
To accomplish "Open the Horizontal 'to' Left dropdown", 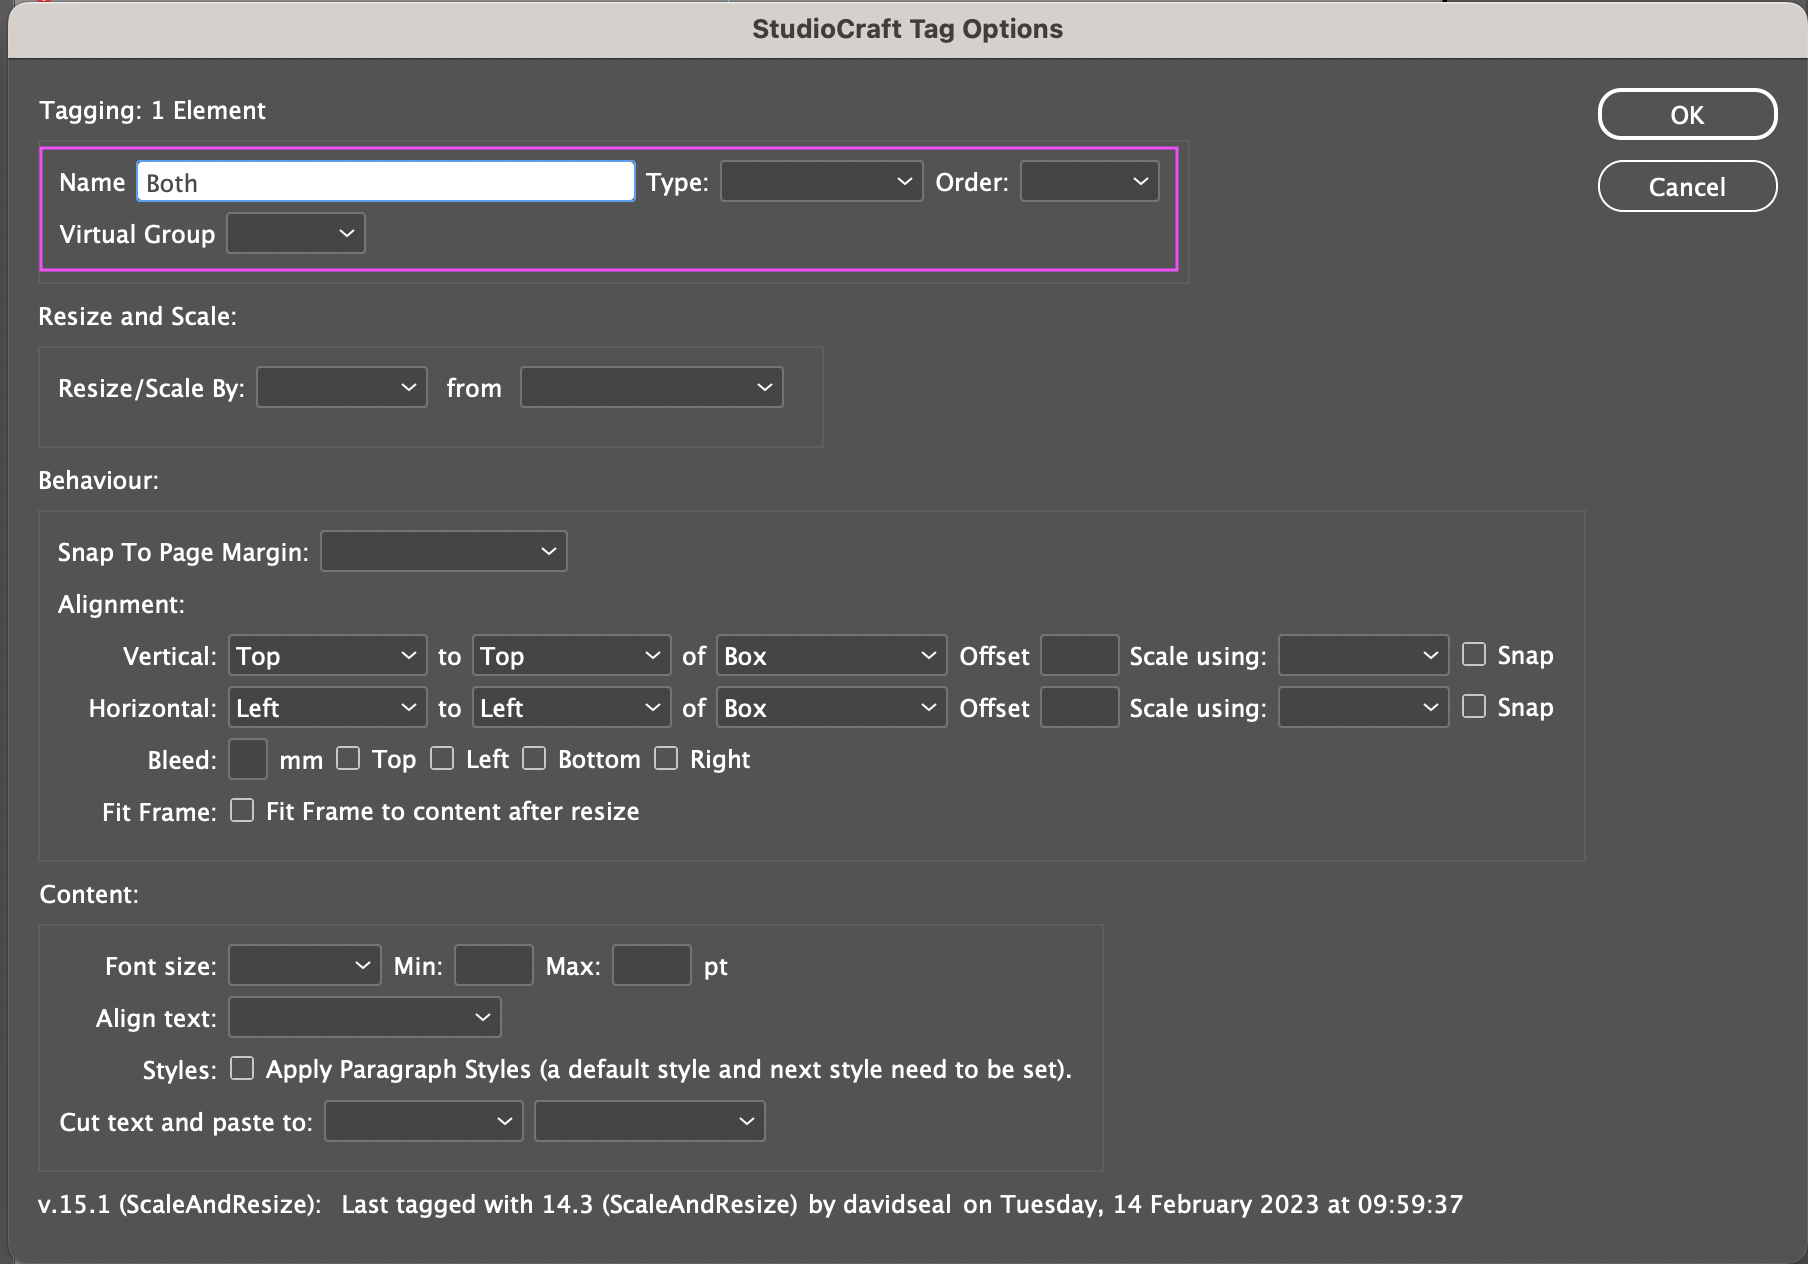I will [571, 708].
